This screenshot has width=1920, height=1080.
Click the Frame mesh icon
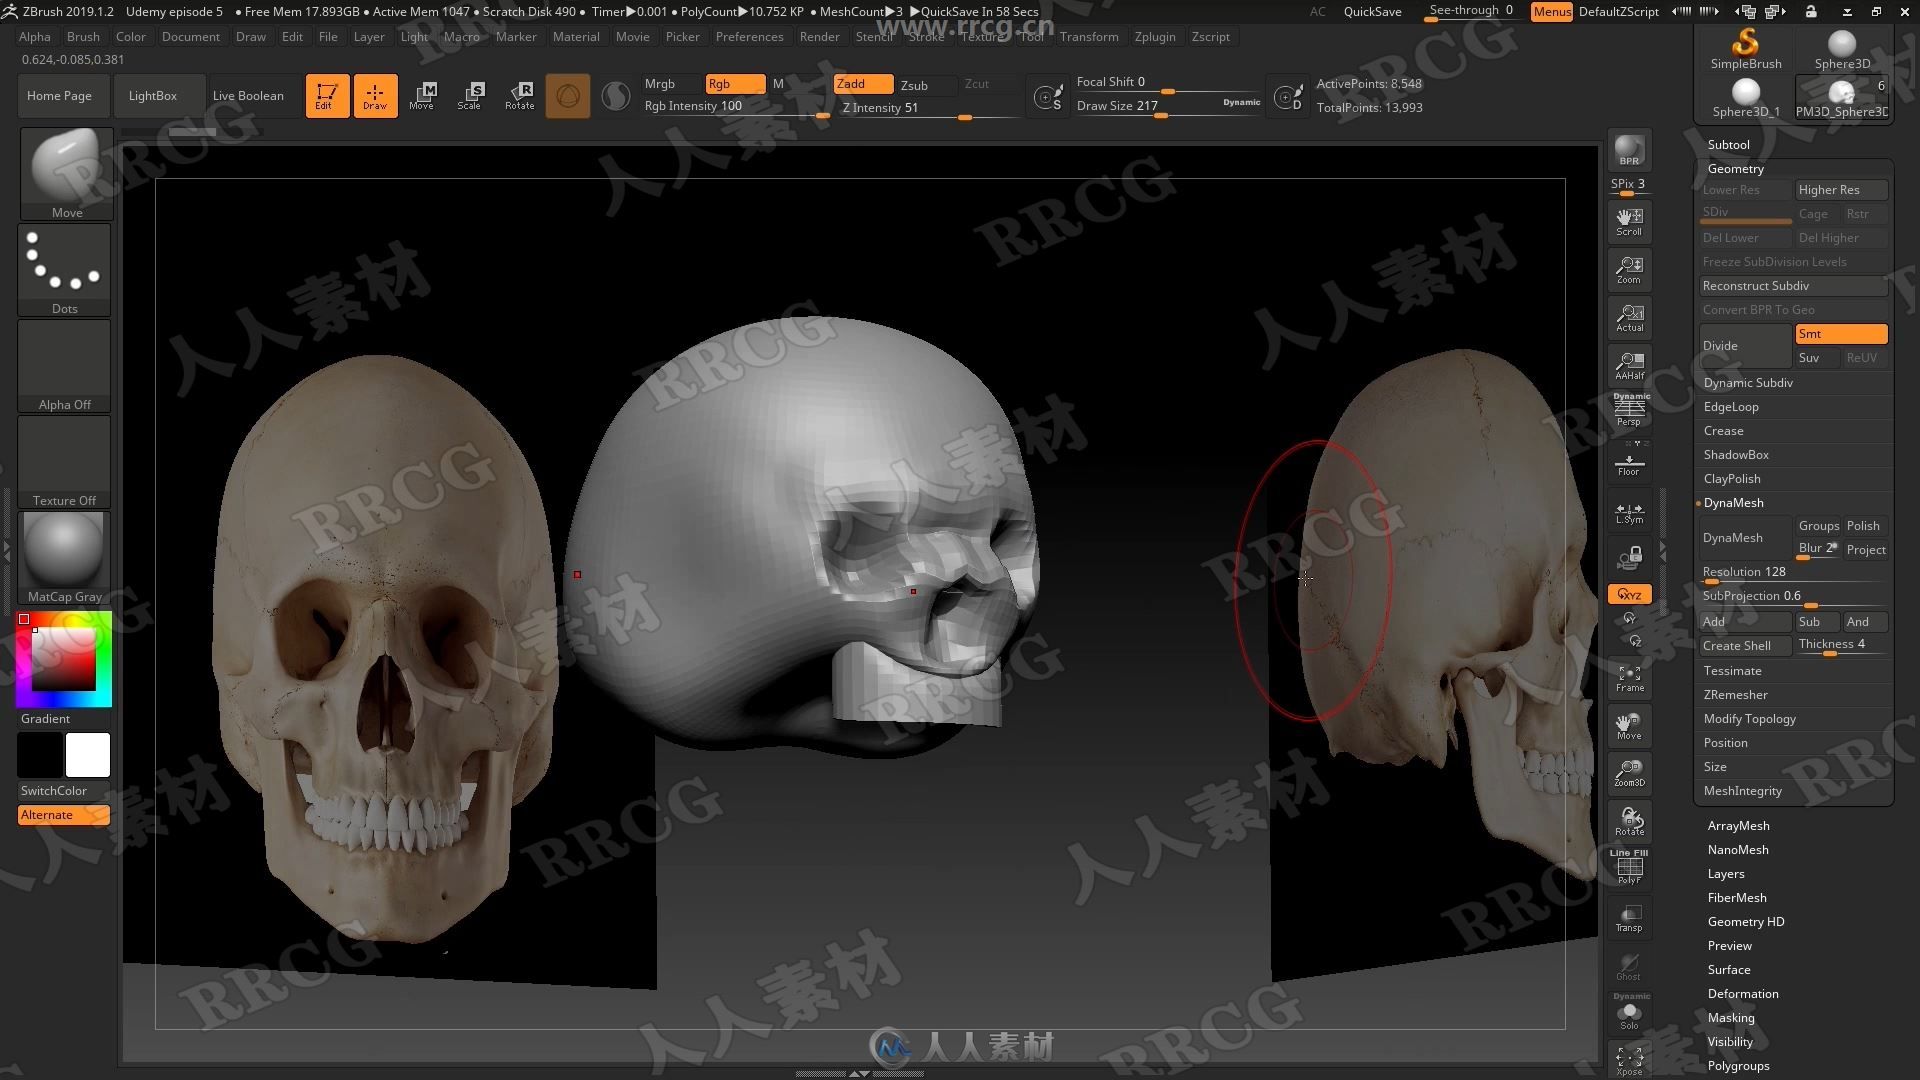[1629, 678]
